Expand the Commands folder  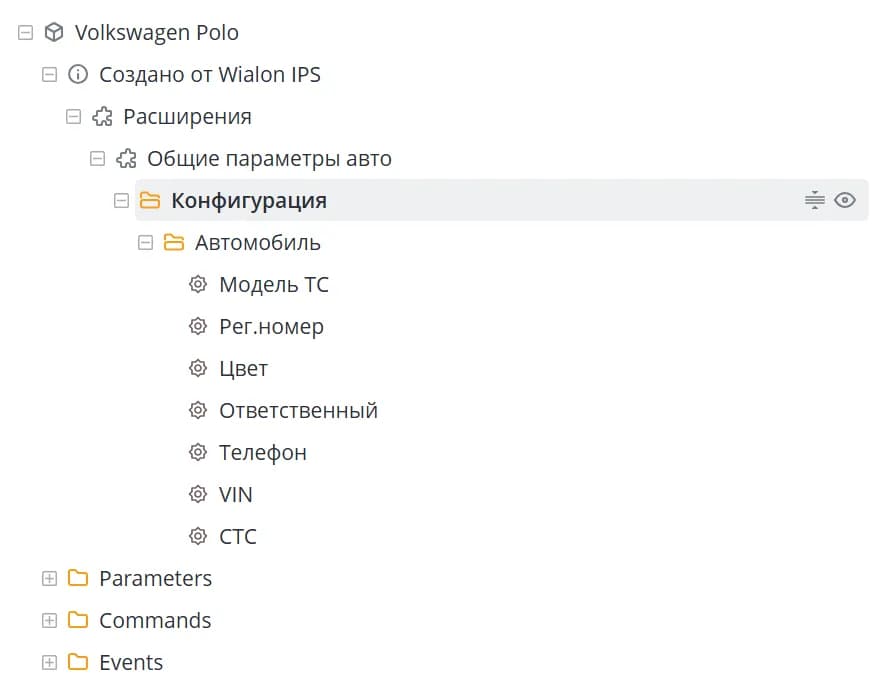click(x=49, y=620)
